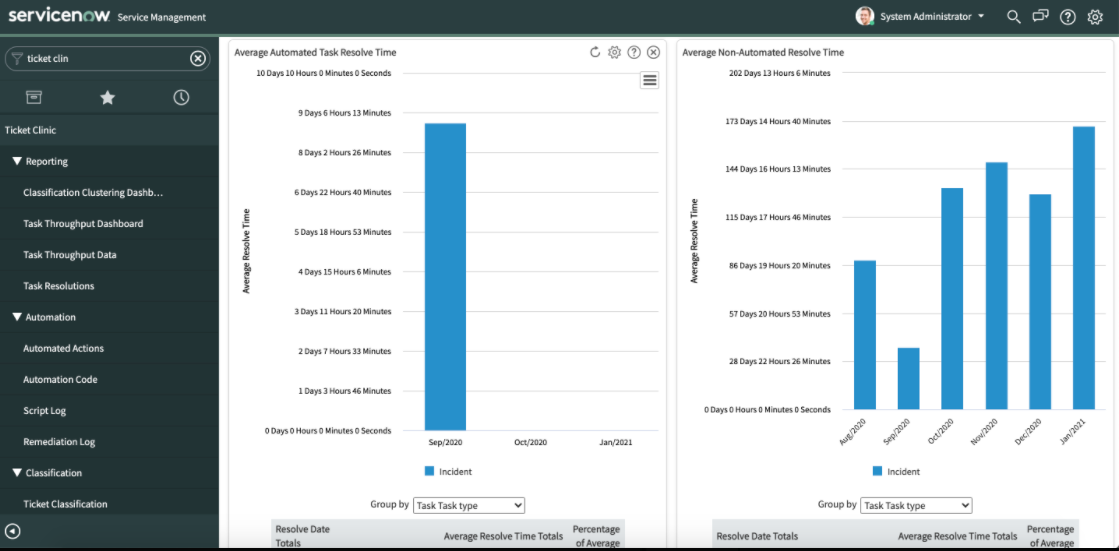Screen dimensions: 1119x551
Task: Open the help question mark icon in header
Action: tap(1068, 17)
